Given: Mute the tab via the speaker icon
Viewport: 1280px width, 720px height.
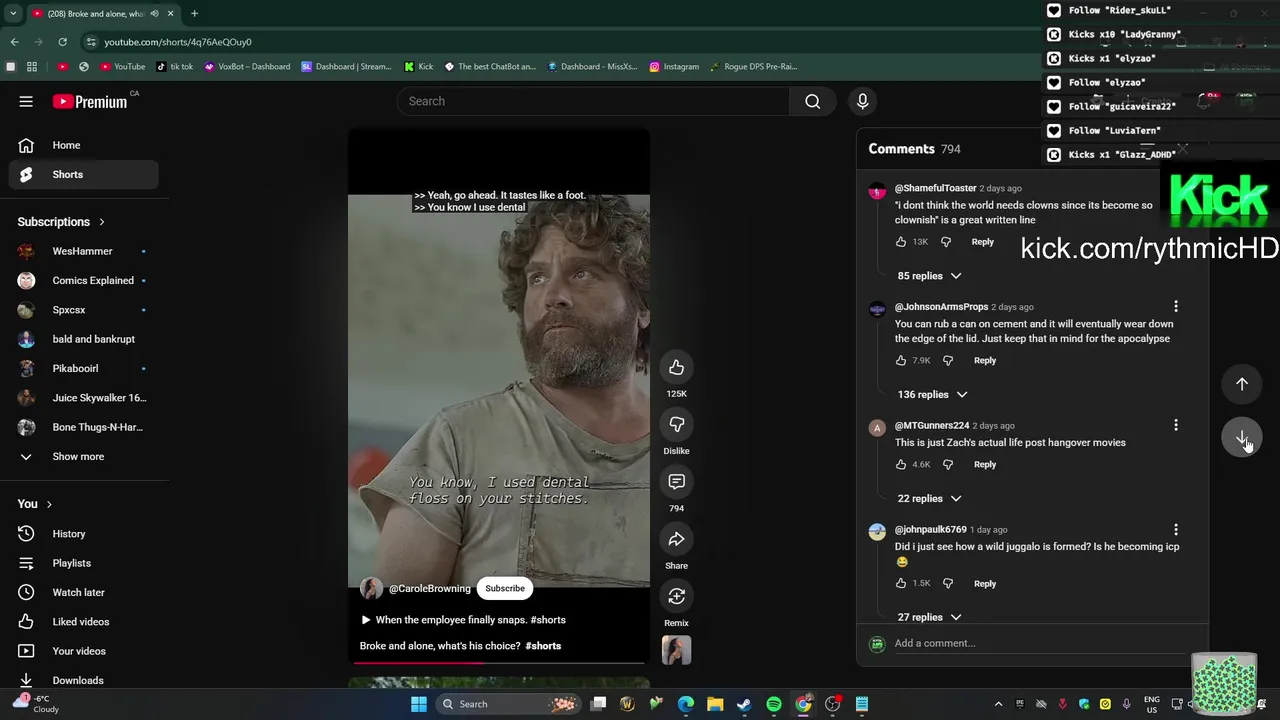Looking at the screenshot, I should [x=154, y=14].
